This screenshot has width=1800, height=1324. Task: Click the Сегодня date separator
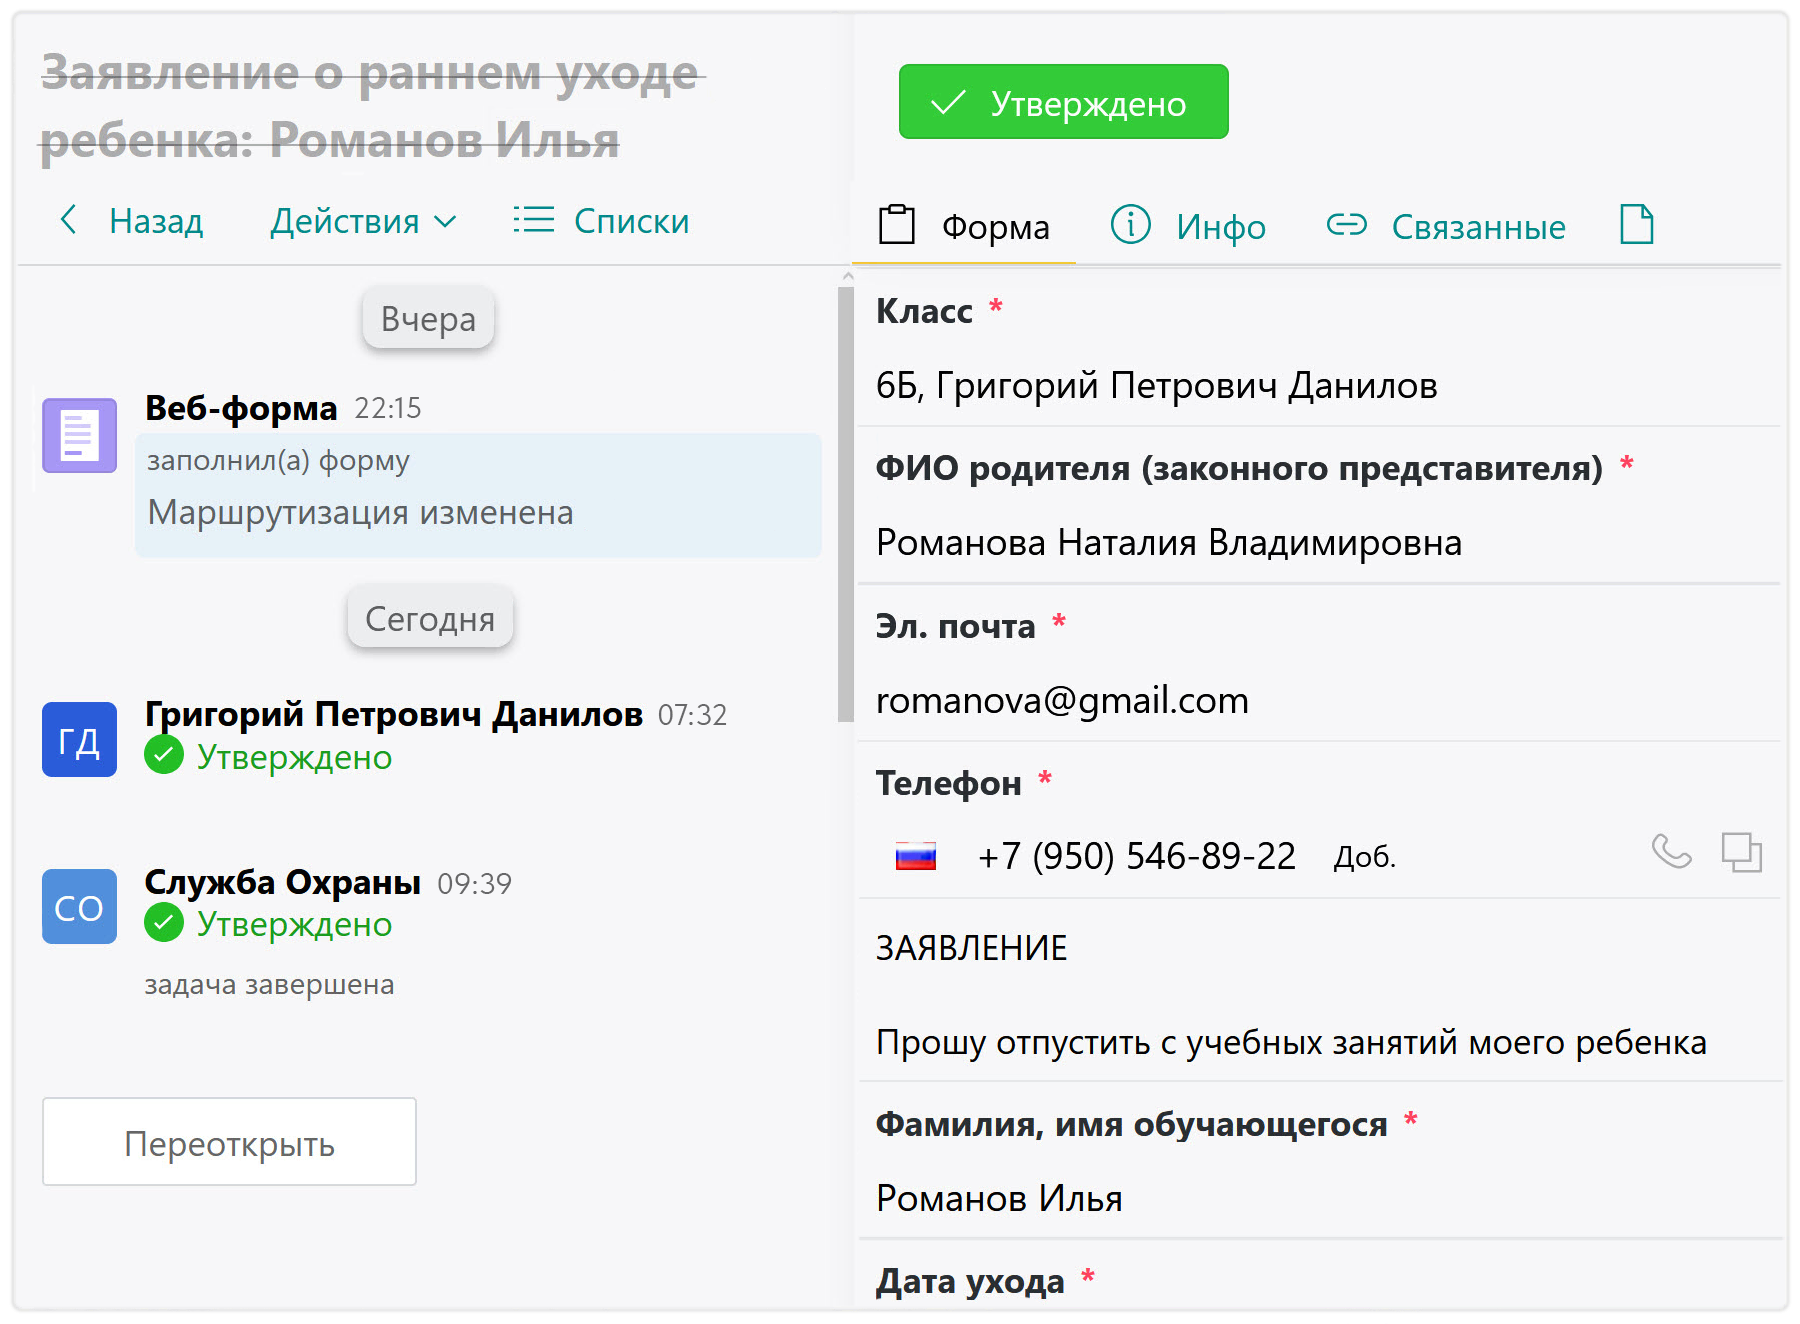click(x=430, y=618)
